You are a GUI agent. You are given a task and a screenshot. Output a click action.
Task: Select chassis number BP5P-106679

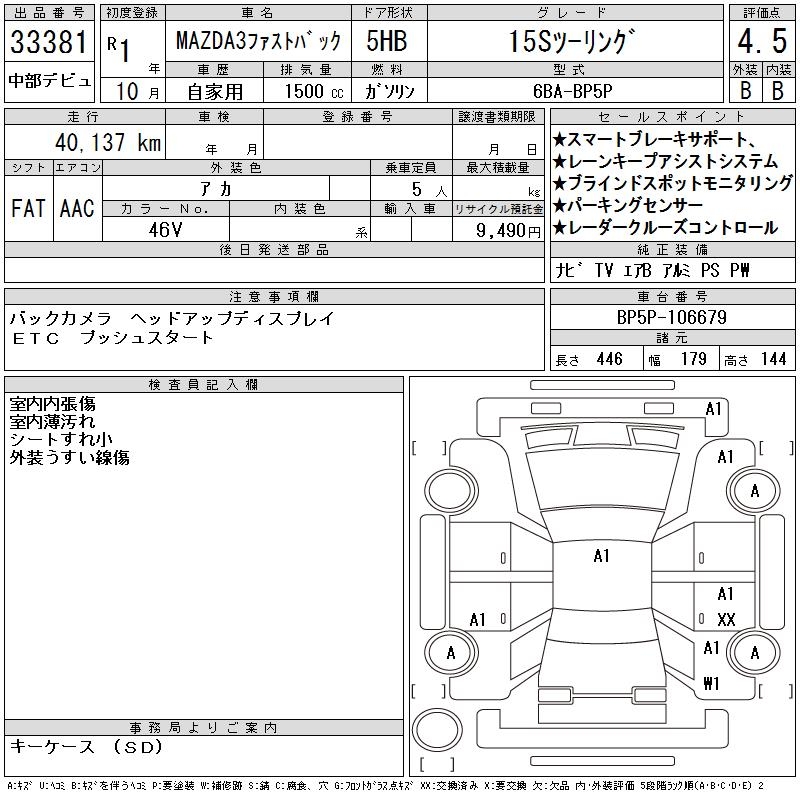point(671,317)
